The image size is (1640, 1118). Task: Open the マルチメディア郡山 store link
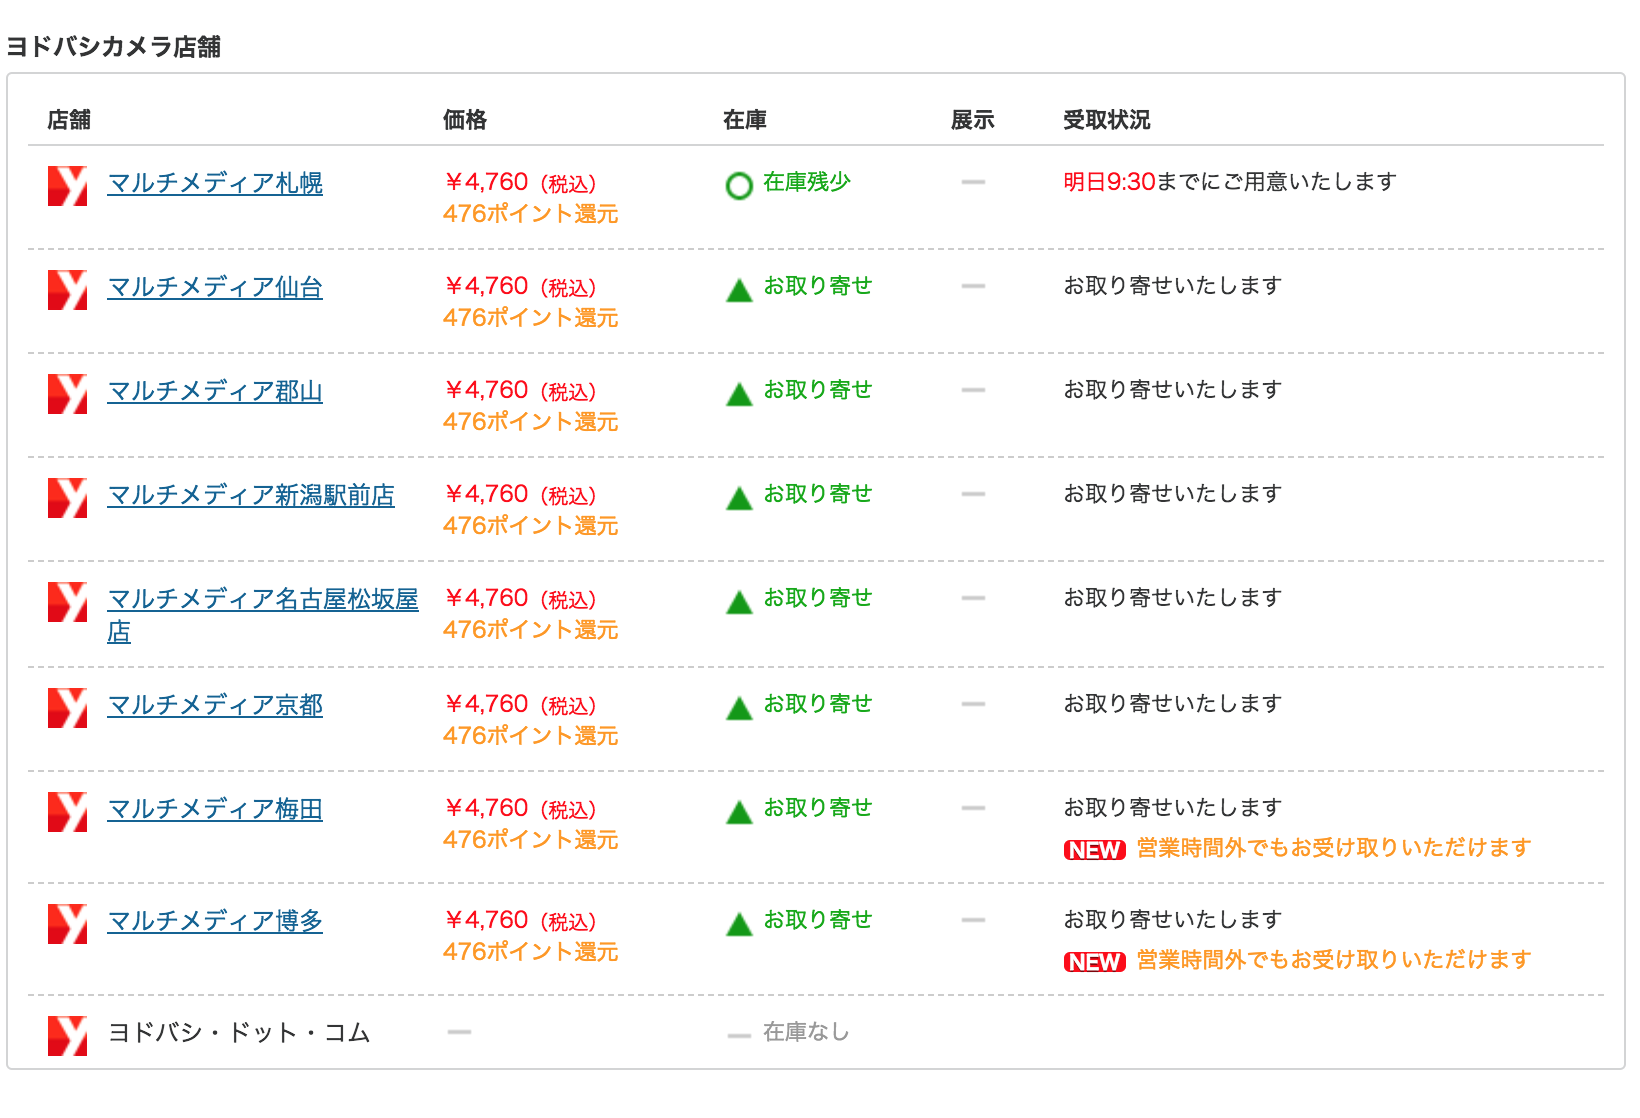coord(215,391)
